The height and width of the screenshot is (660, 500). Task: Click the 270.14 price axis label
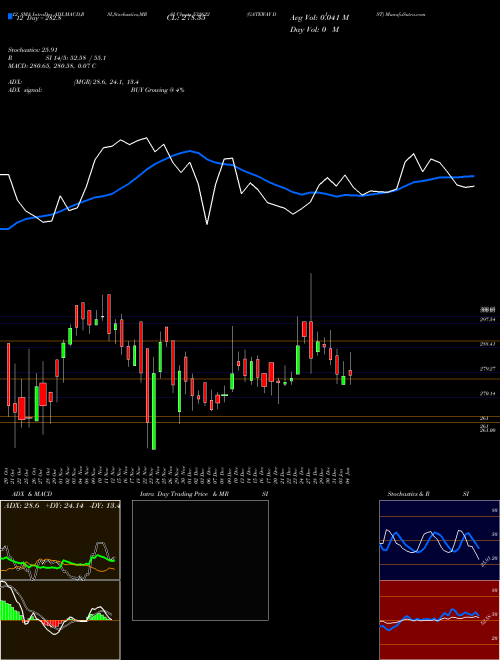point(487,394)
